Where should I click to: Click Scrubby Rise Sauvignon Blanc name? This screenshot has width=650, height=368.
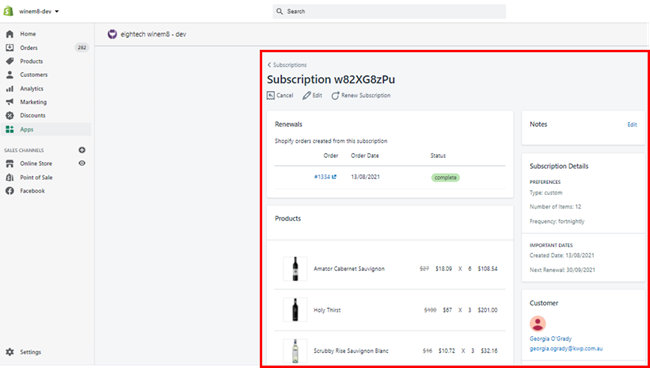click(x=351, y=351)
